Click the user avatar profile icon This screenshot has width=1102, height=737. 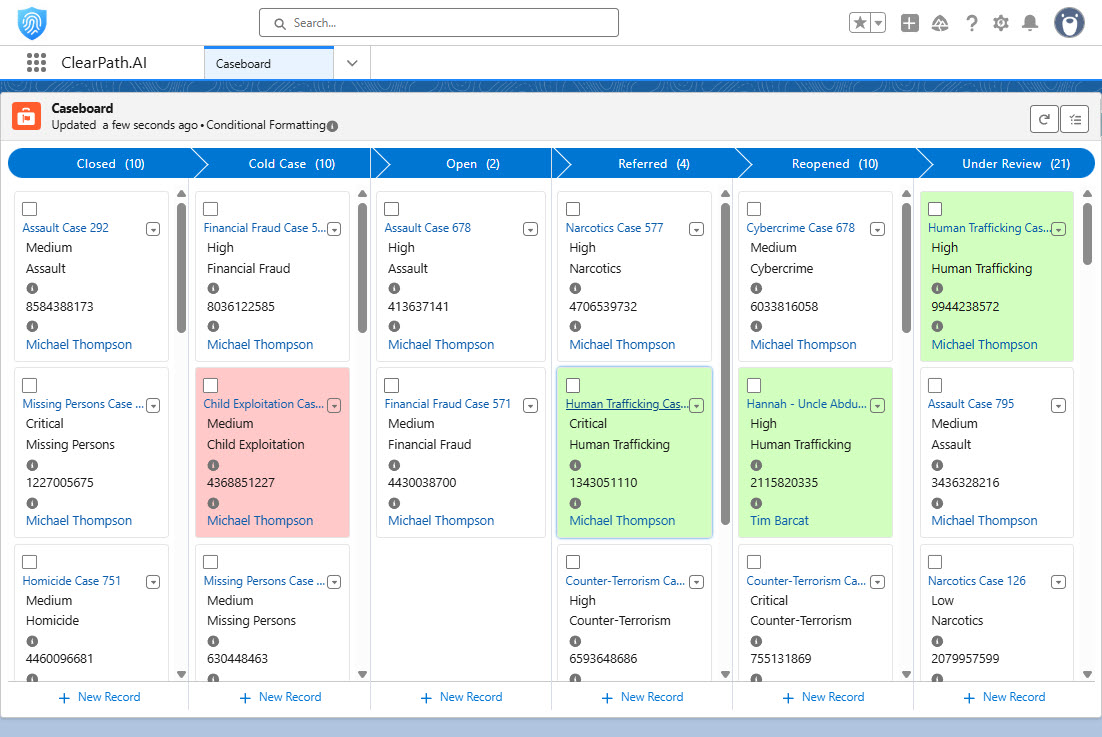(x=1069, y=23)
